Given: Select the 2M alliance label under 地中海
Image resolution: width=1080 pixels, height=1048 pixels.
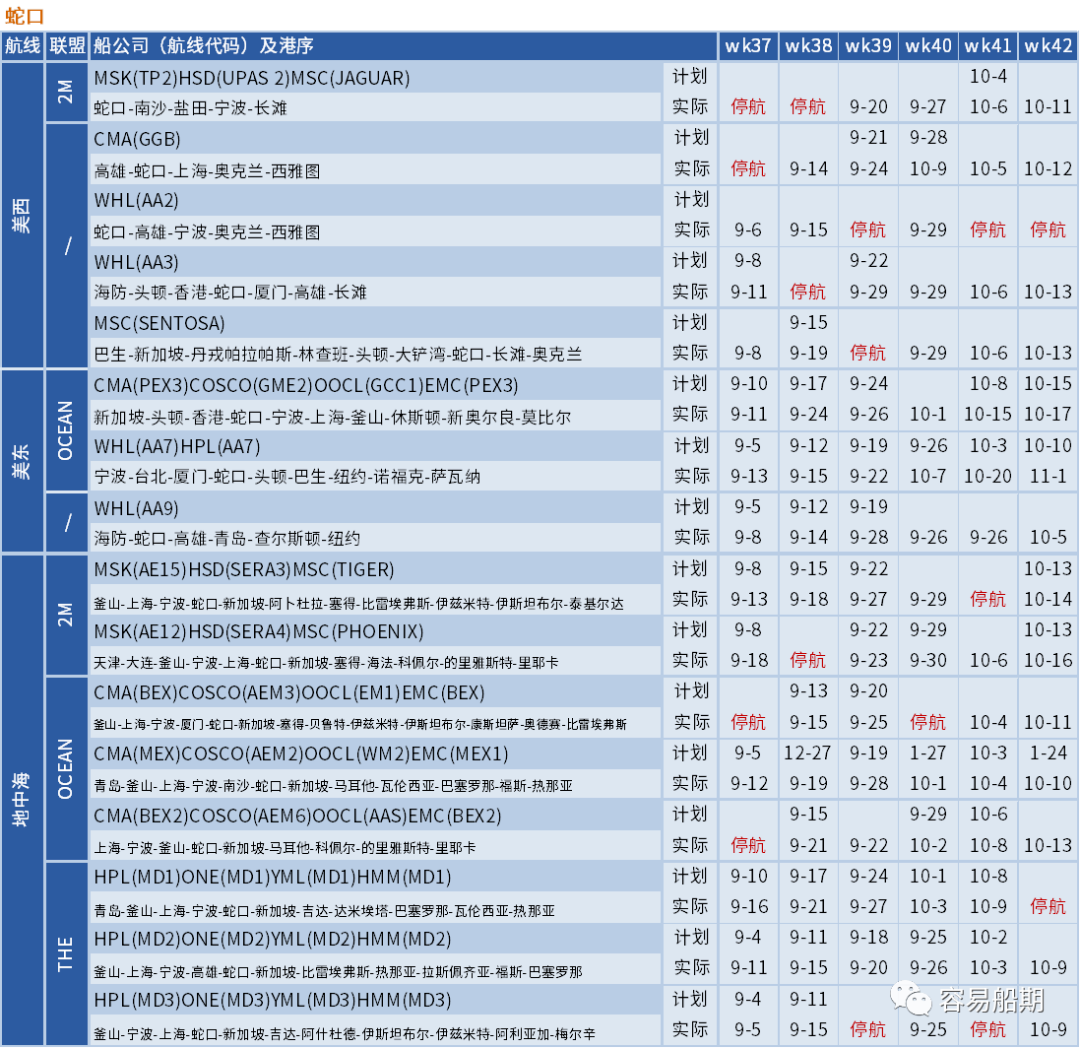Looking at the screenshot, I should pos(67,615).
